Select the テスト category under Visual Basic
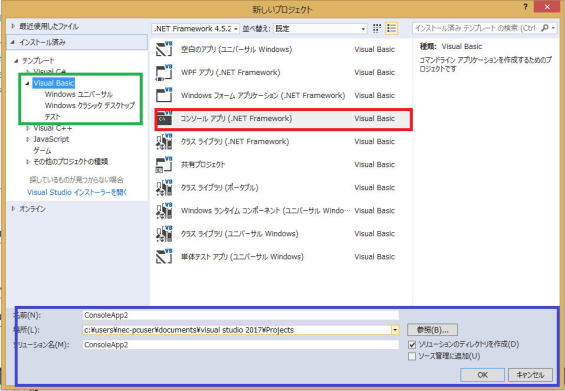The height and width of the screenshot is (391, 565). click(52, 117)
